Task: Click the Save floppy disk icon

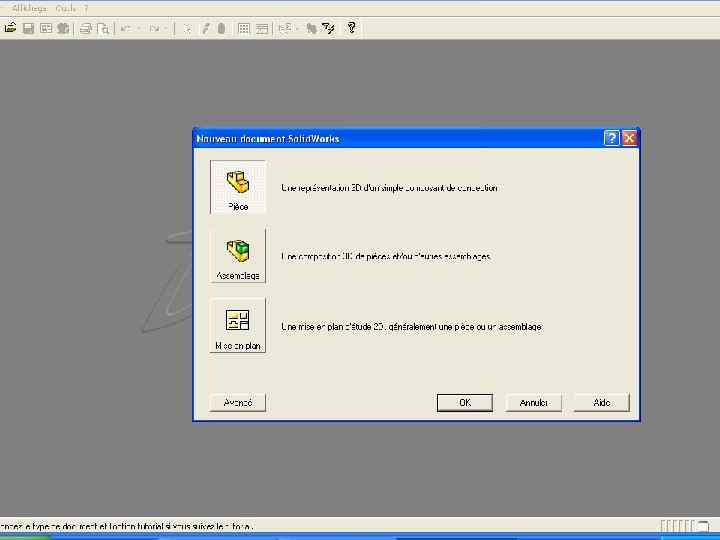Action: coord(28,28)
